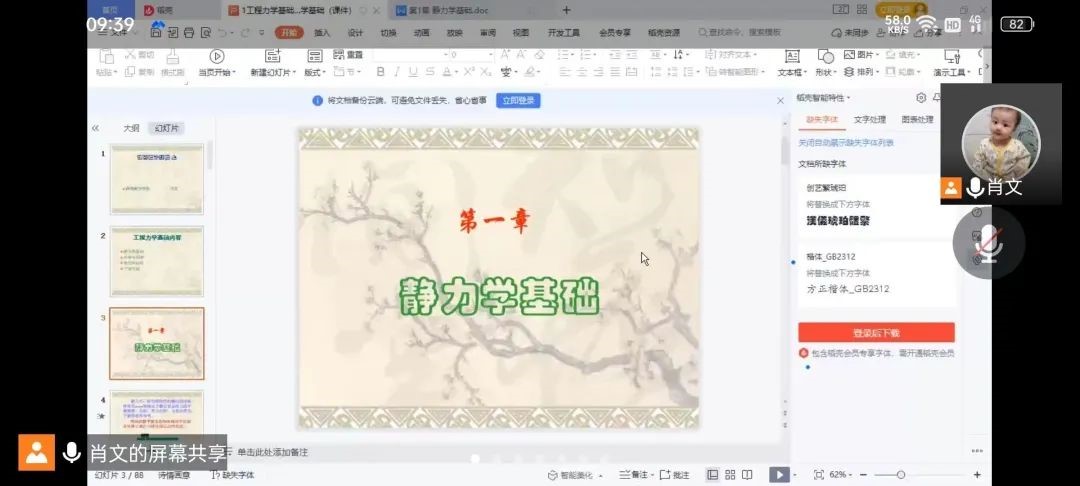The image size is (1080, 486).
Task: Open the settings gear in the side panel
Action: 921,98
